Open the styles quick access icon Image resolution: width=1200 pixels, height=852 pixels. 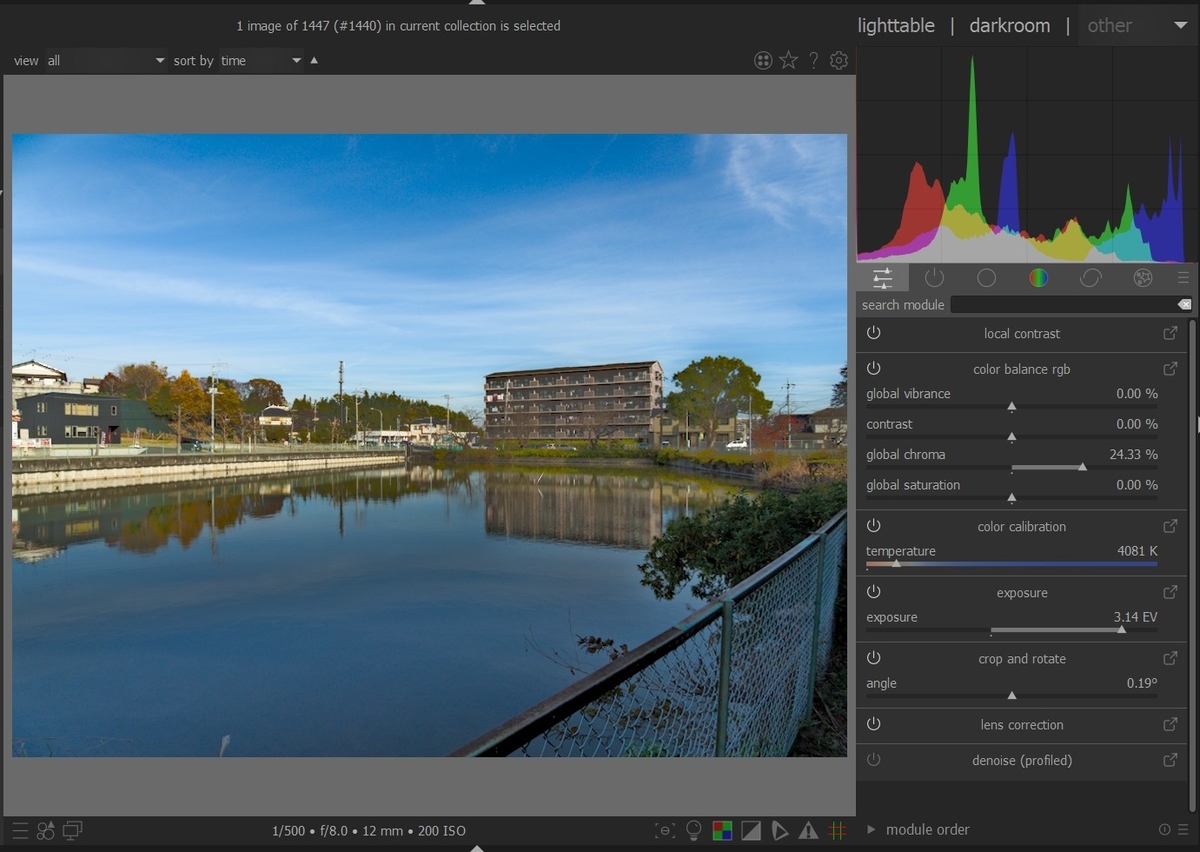[x=46, y=830]
